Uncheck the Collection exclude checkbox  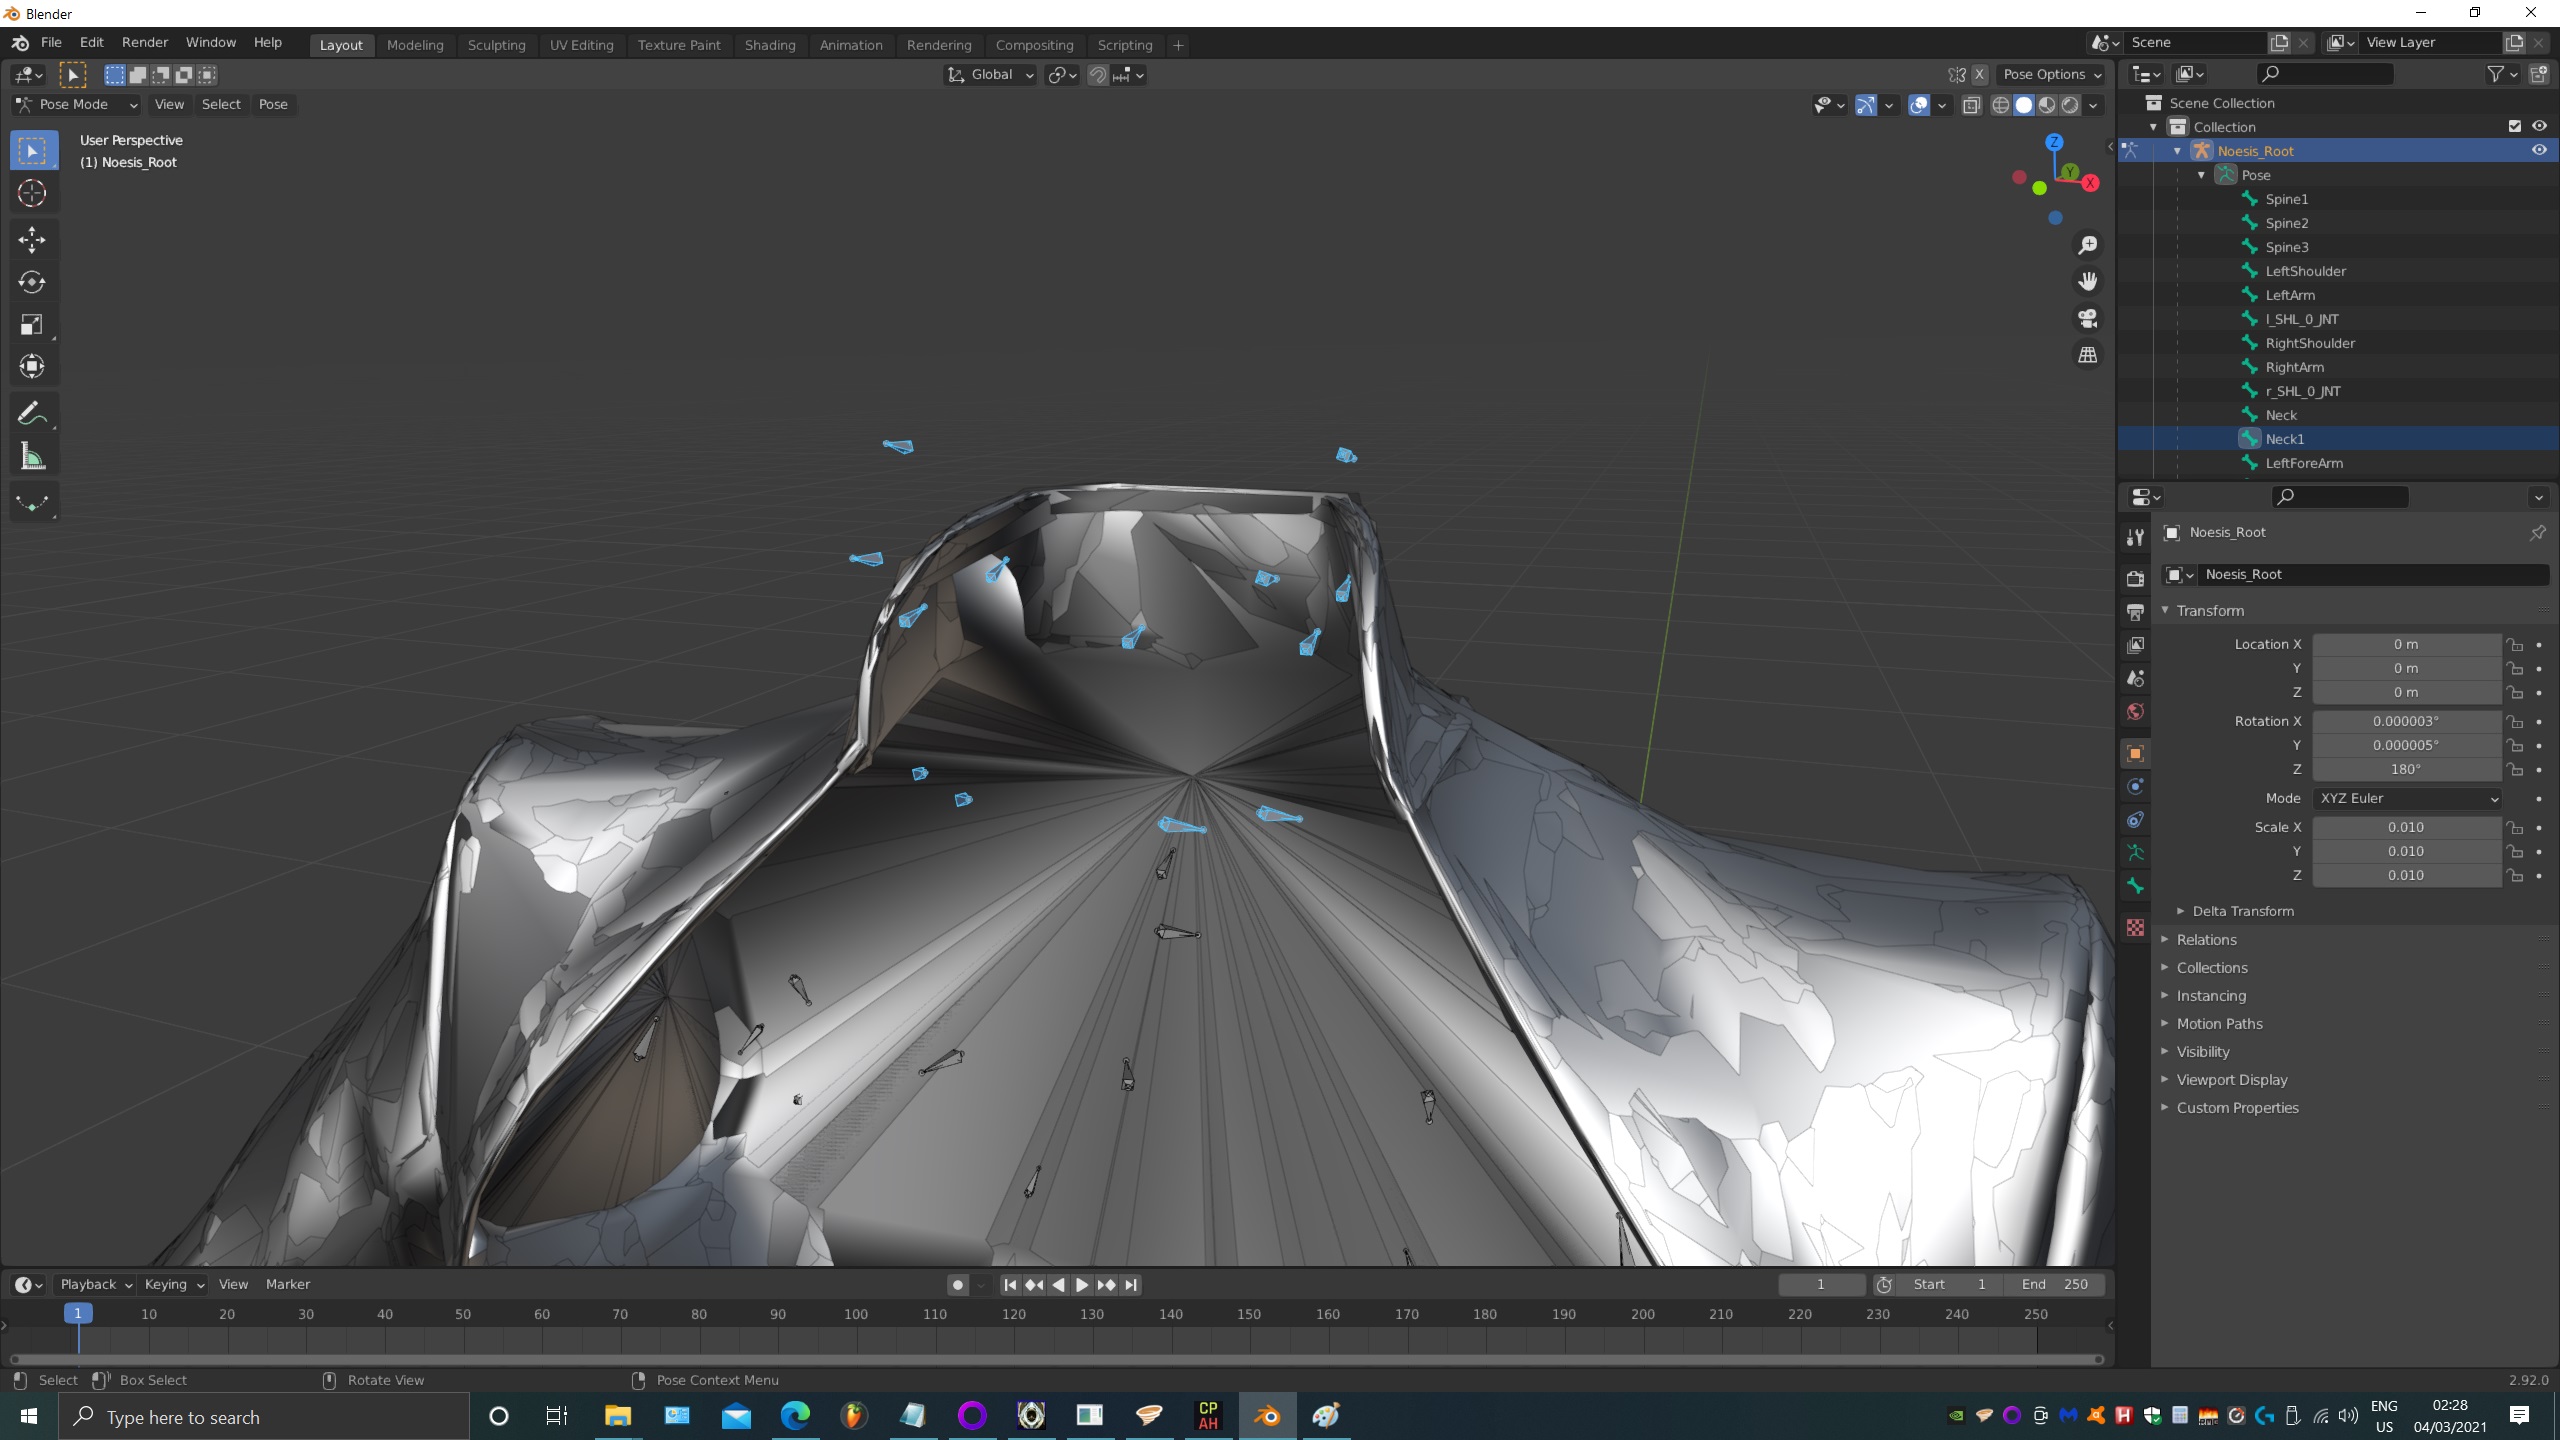(x=2514, y=126)
